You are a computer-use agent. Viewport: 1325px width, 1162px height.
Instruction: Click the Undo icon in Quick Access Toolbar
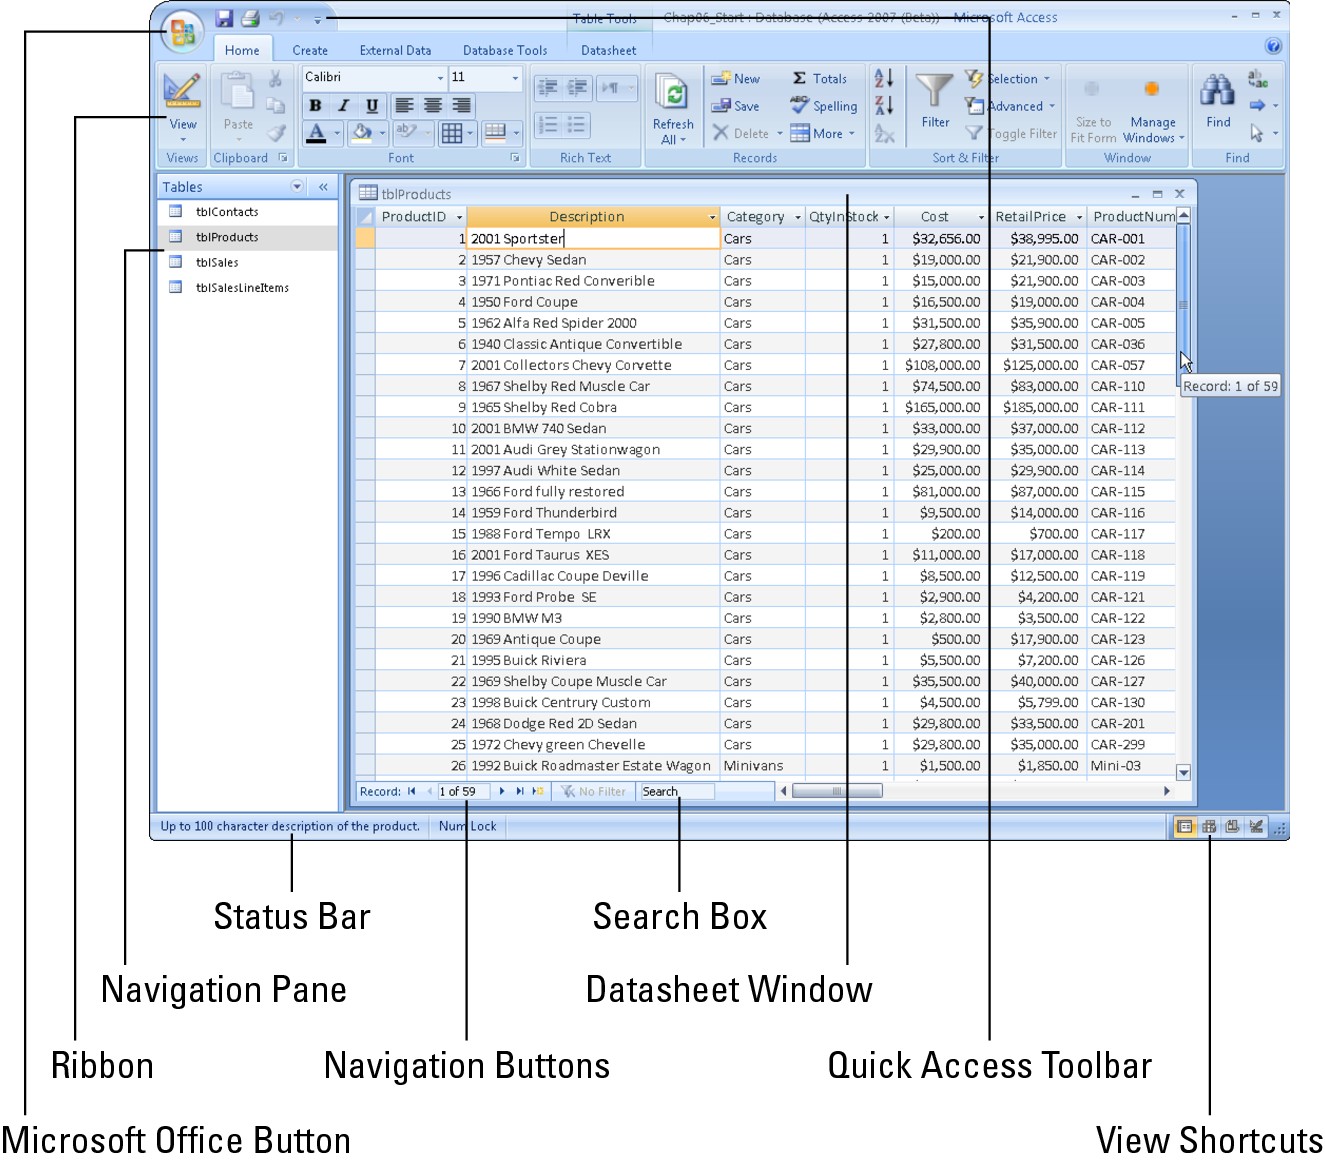(276, 18)
